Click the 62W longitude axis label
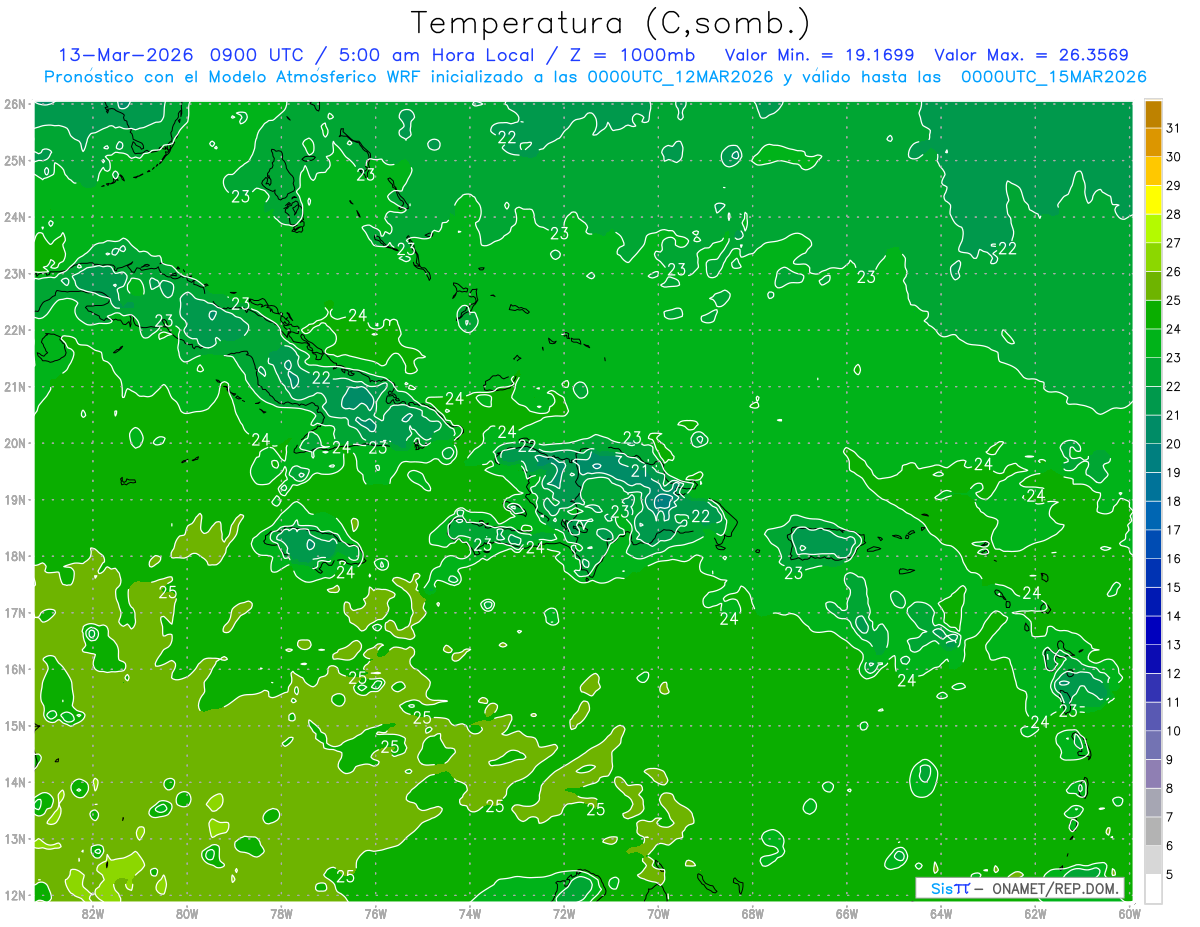This screenshot has height=927, width=1200. (1035, 913)
